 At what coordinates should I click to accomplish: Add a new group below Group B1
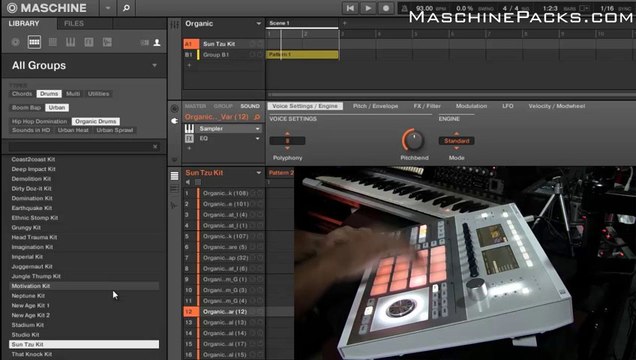[189, 65]
